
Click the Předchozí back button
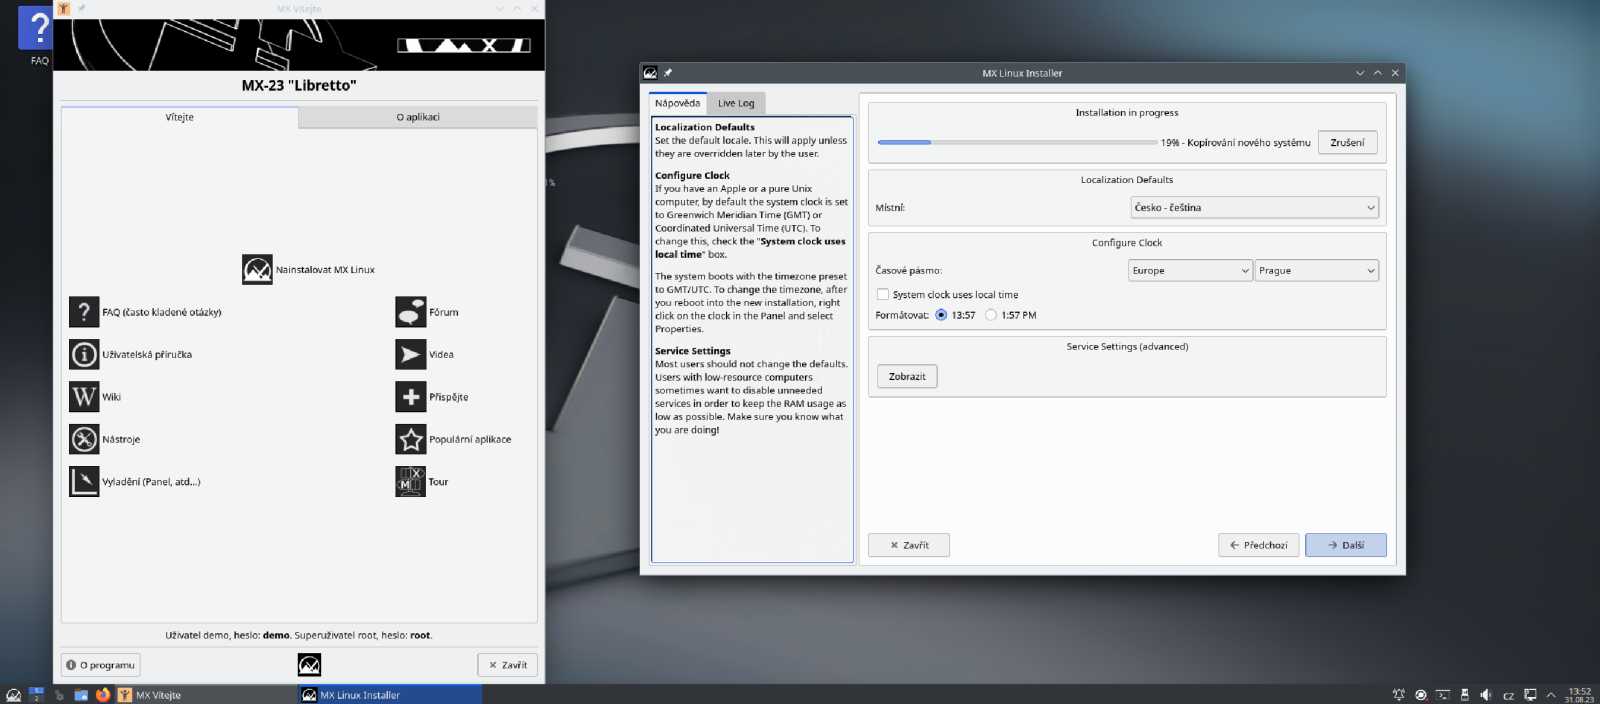[1258, 545]
